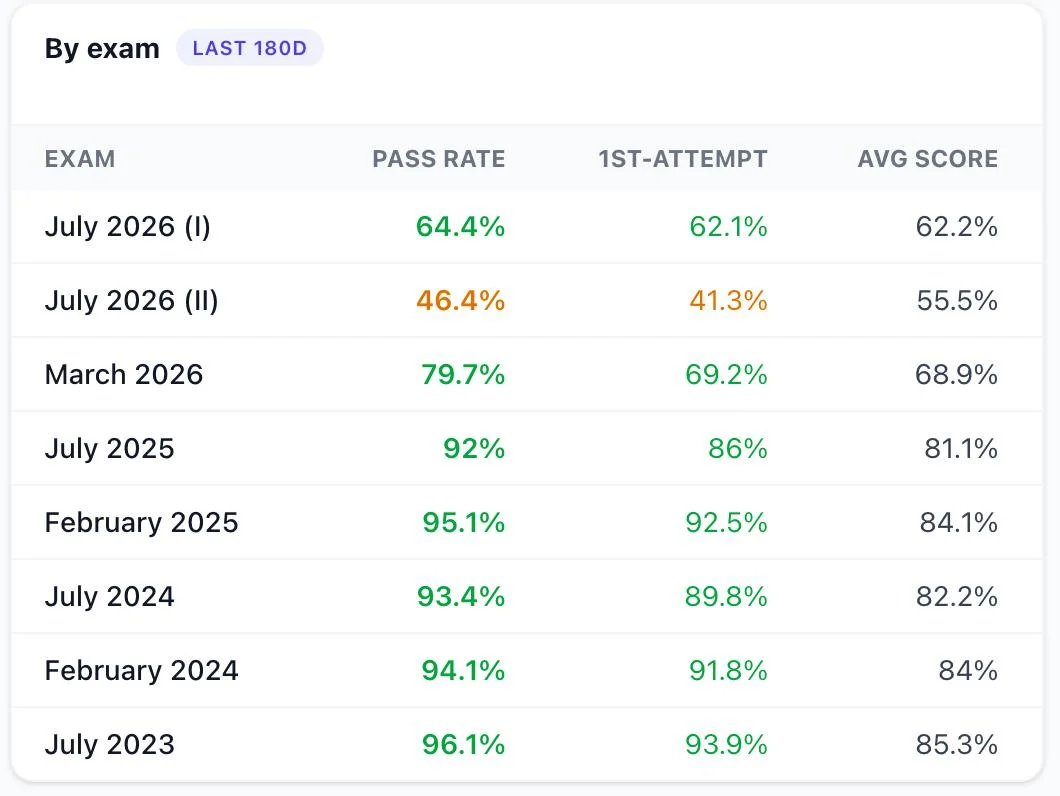Image resolution: width=1060 pixels, height=796 pixels.
Task: Open the July 2026 (II) exam row
Action: point(527,300)
